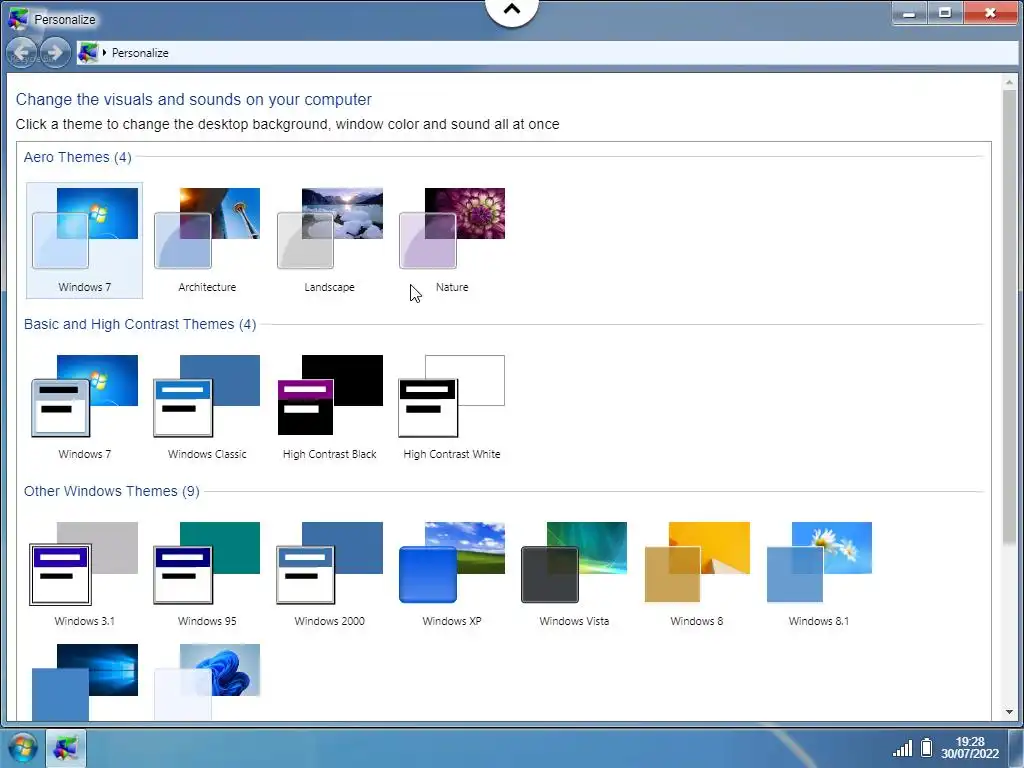Pick the Nature theme
This screenshot has height=768, width=1024.
(452, 240)
